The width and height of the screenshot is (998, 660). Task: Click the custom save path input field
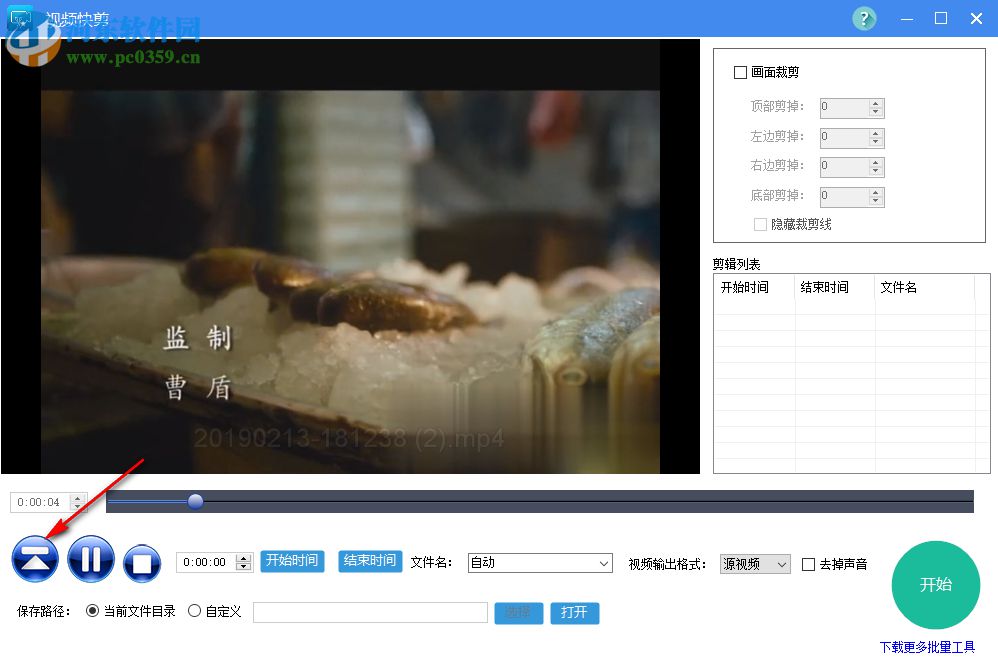pyautogui.click(x=370, y=612)
